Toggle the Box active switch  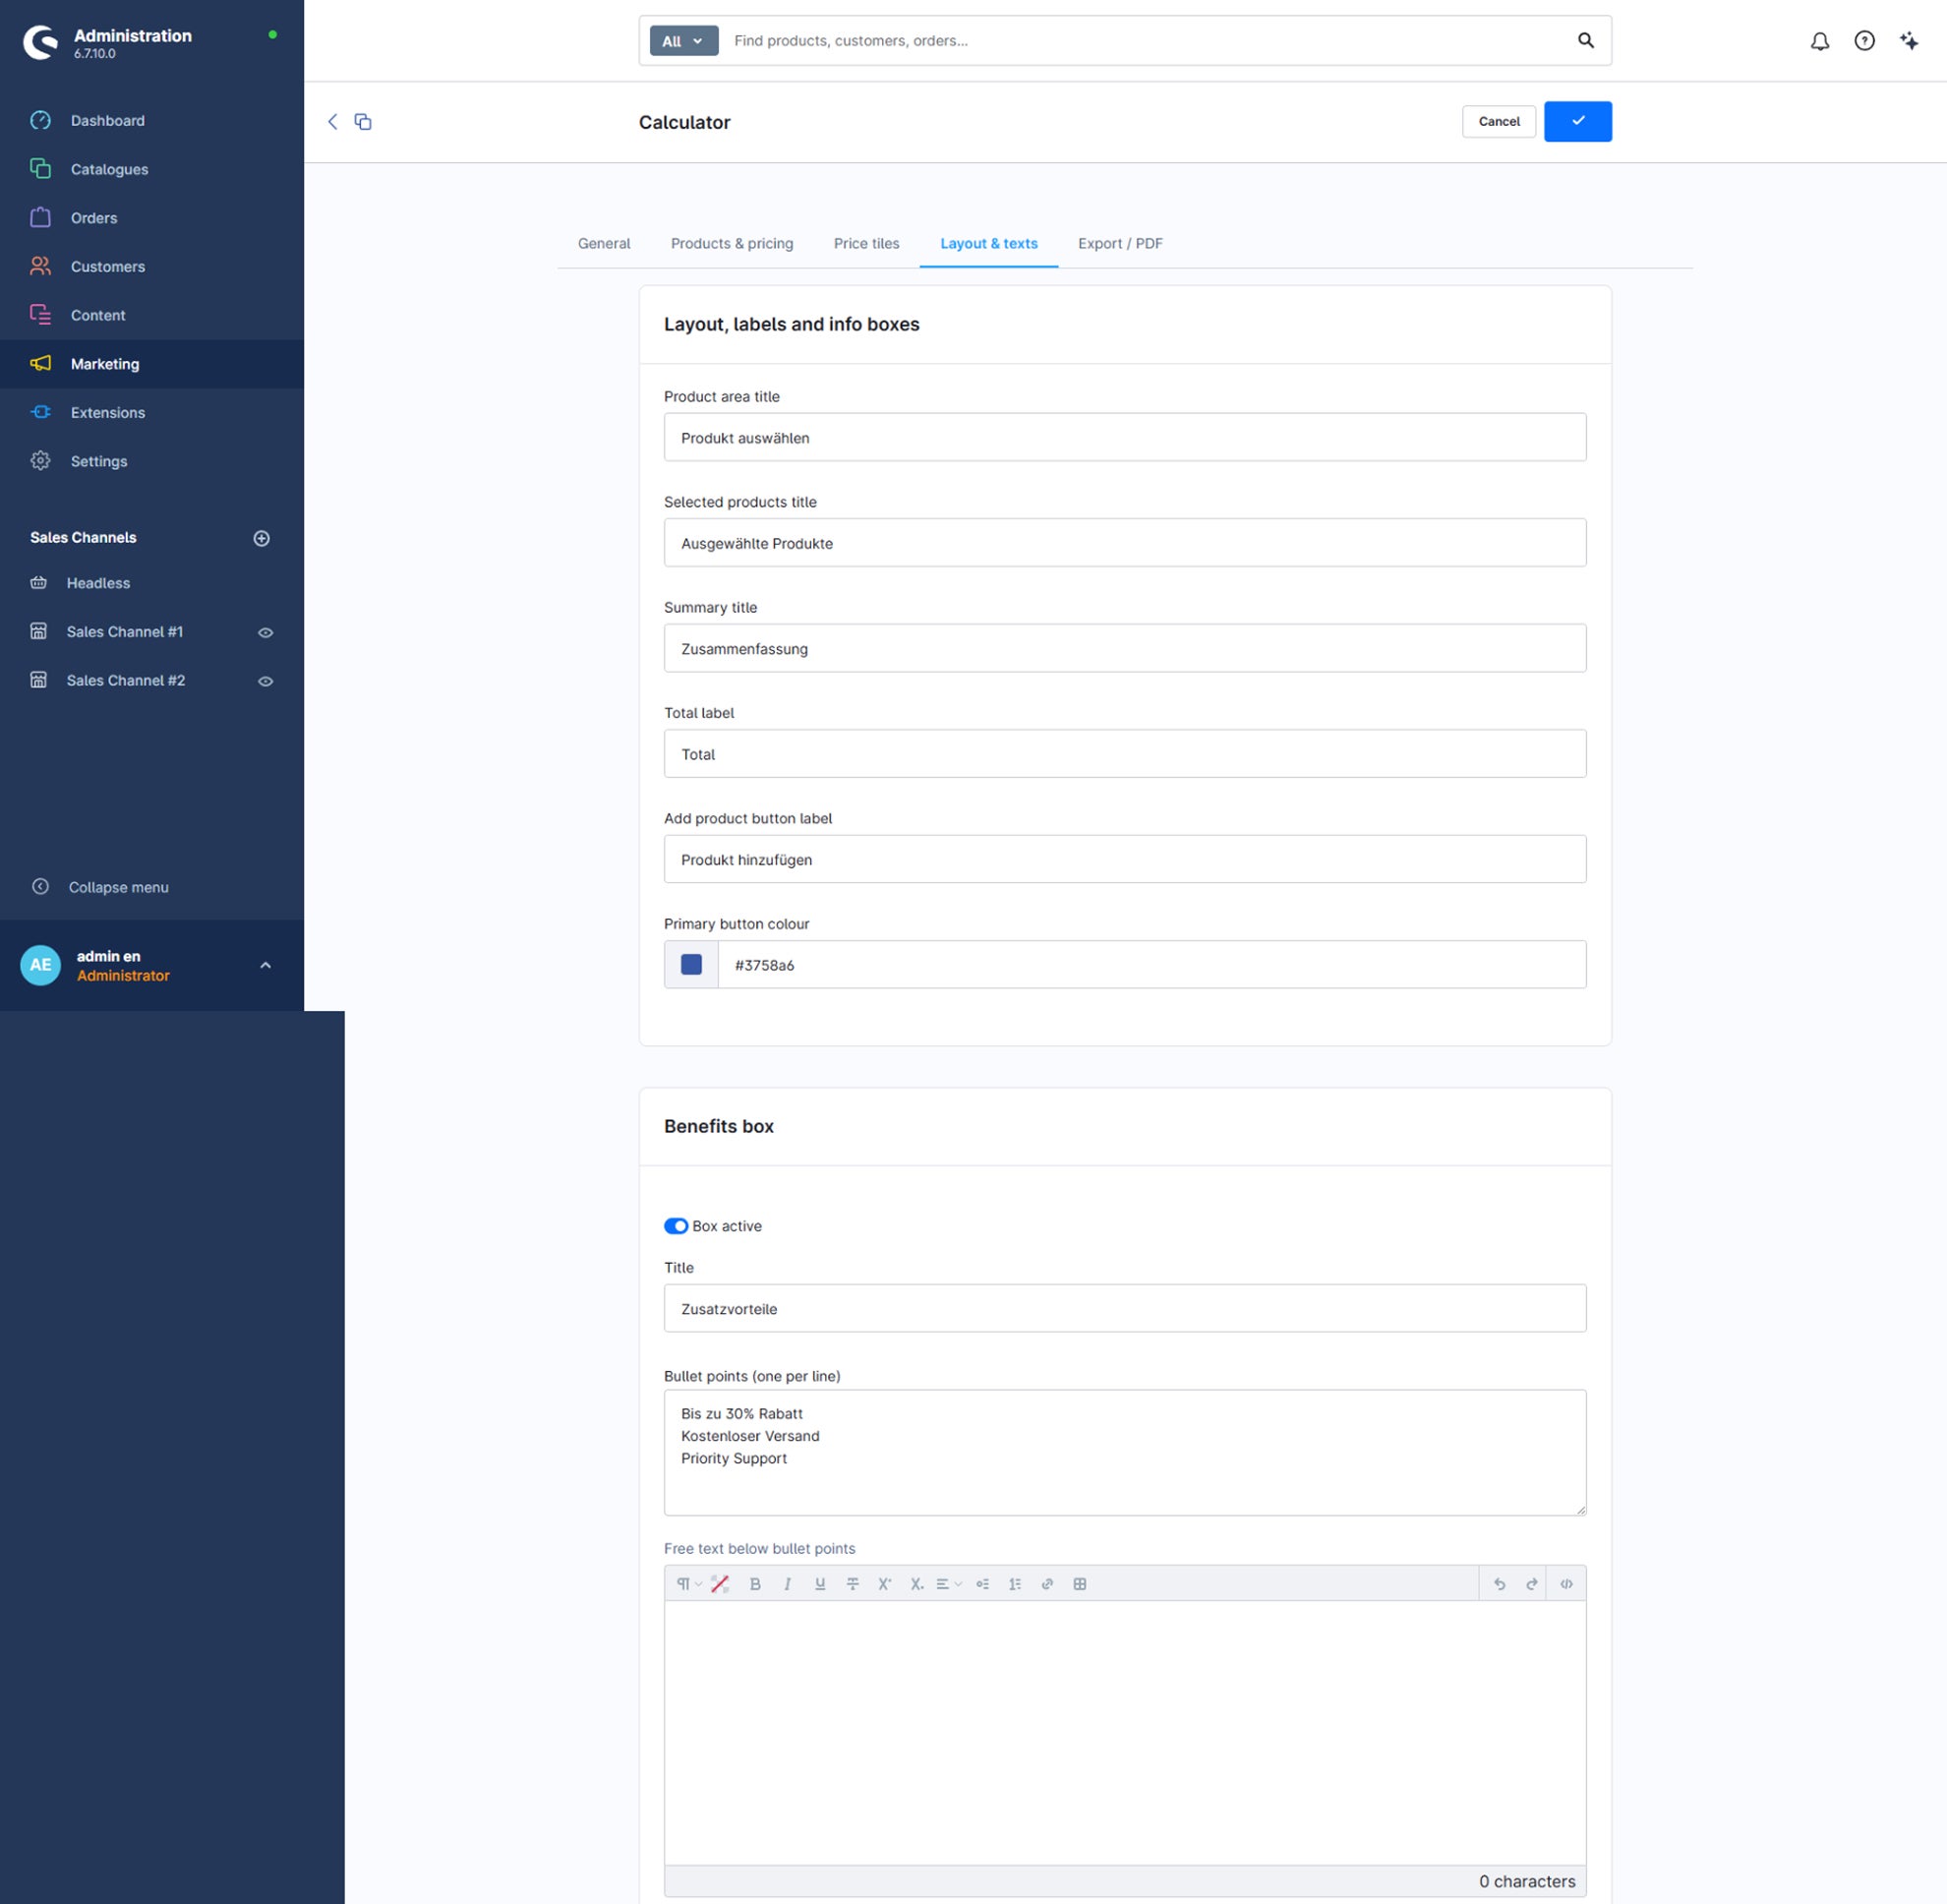(676, 1226)
